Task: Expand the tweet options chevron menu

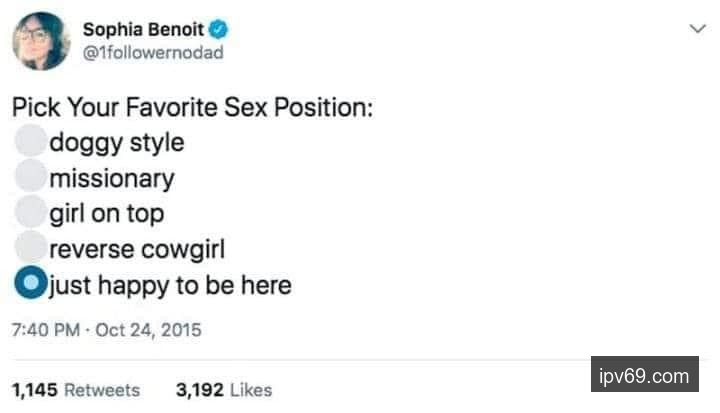Action: click(697, 30)
